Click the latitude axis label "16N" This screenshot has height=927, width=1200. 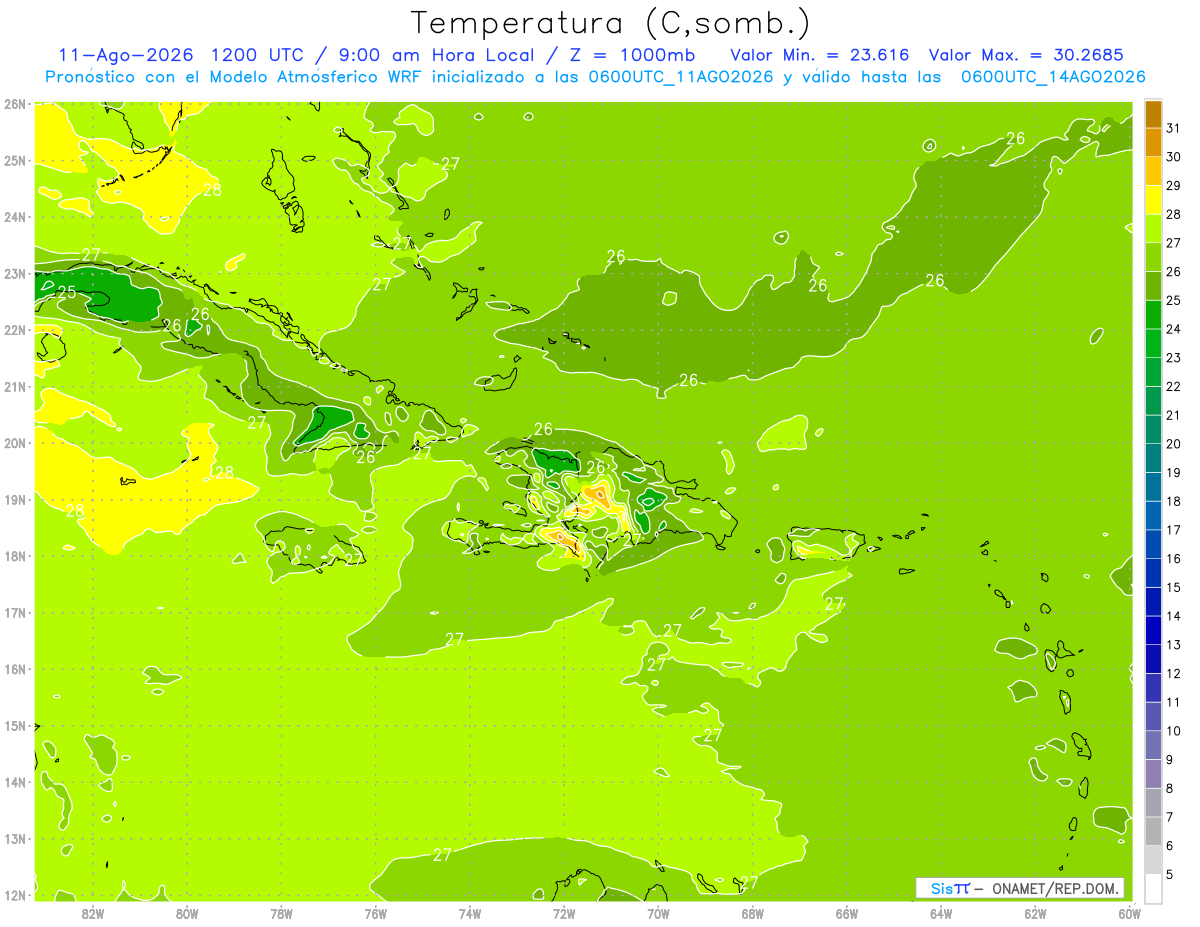click(15, 669)
